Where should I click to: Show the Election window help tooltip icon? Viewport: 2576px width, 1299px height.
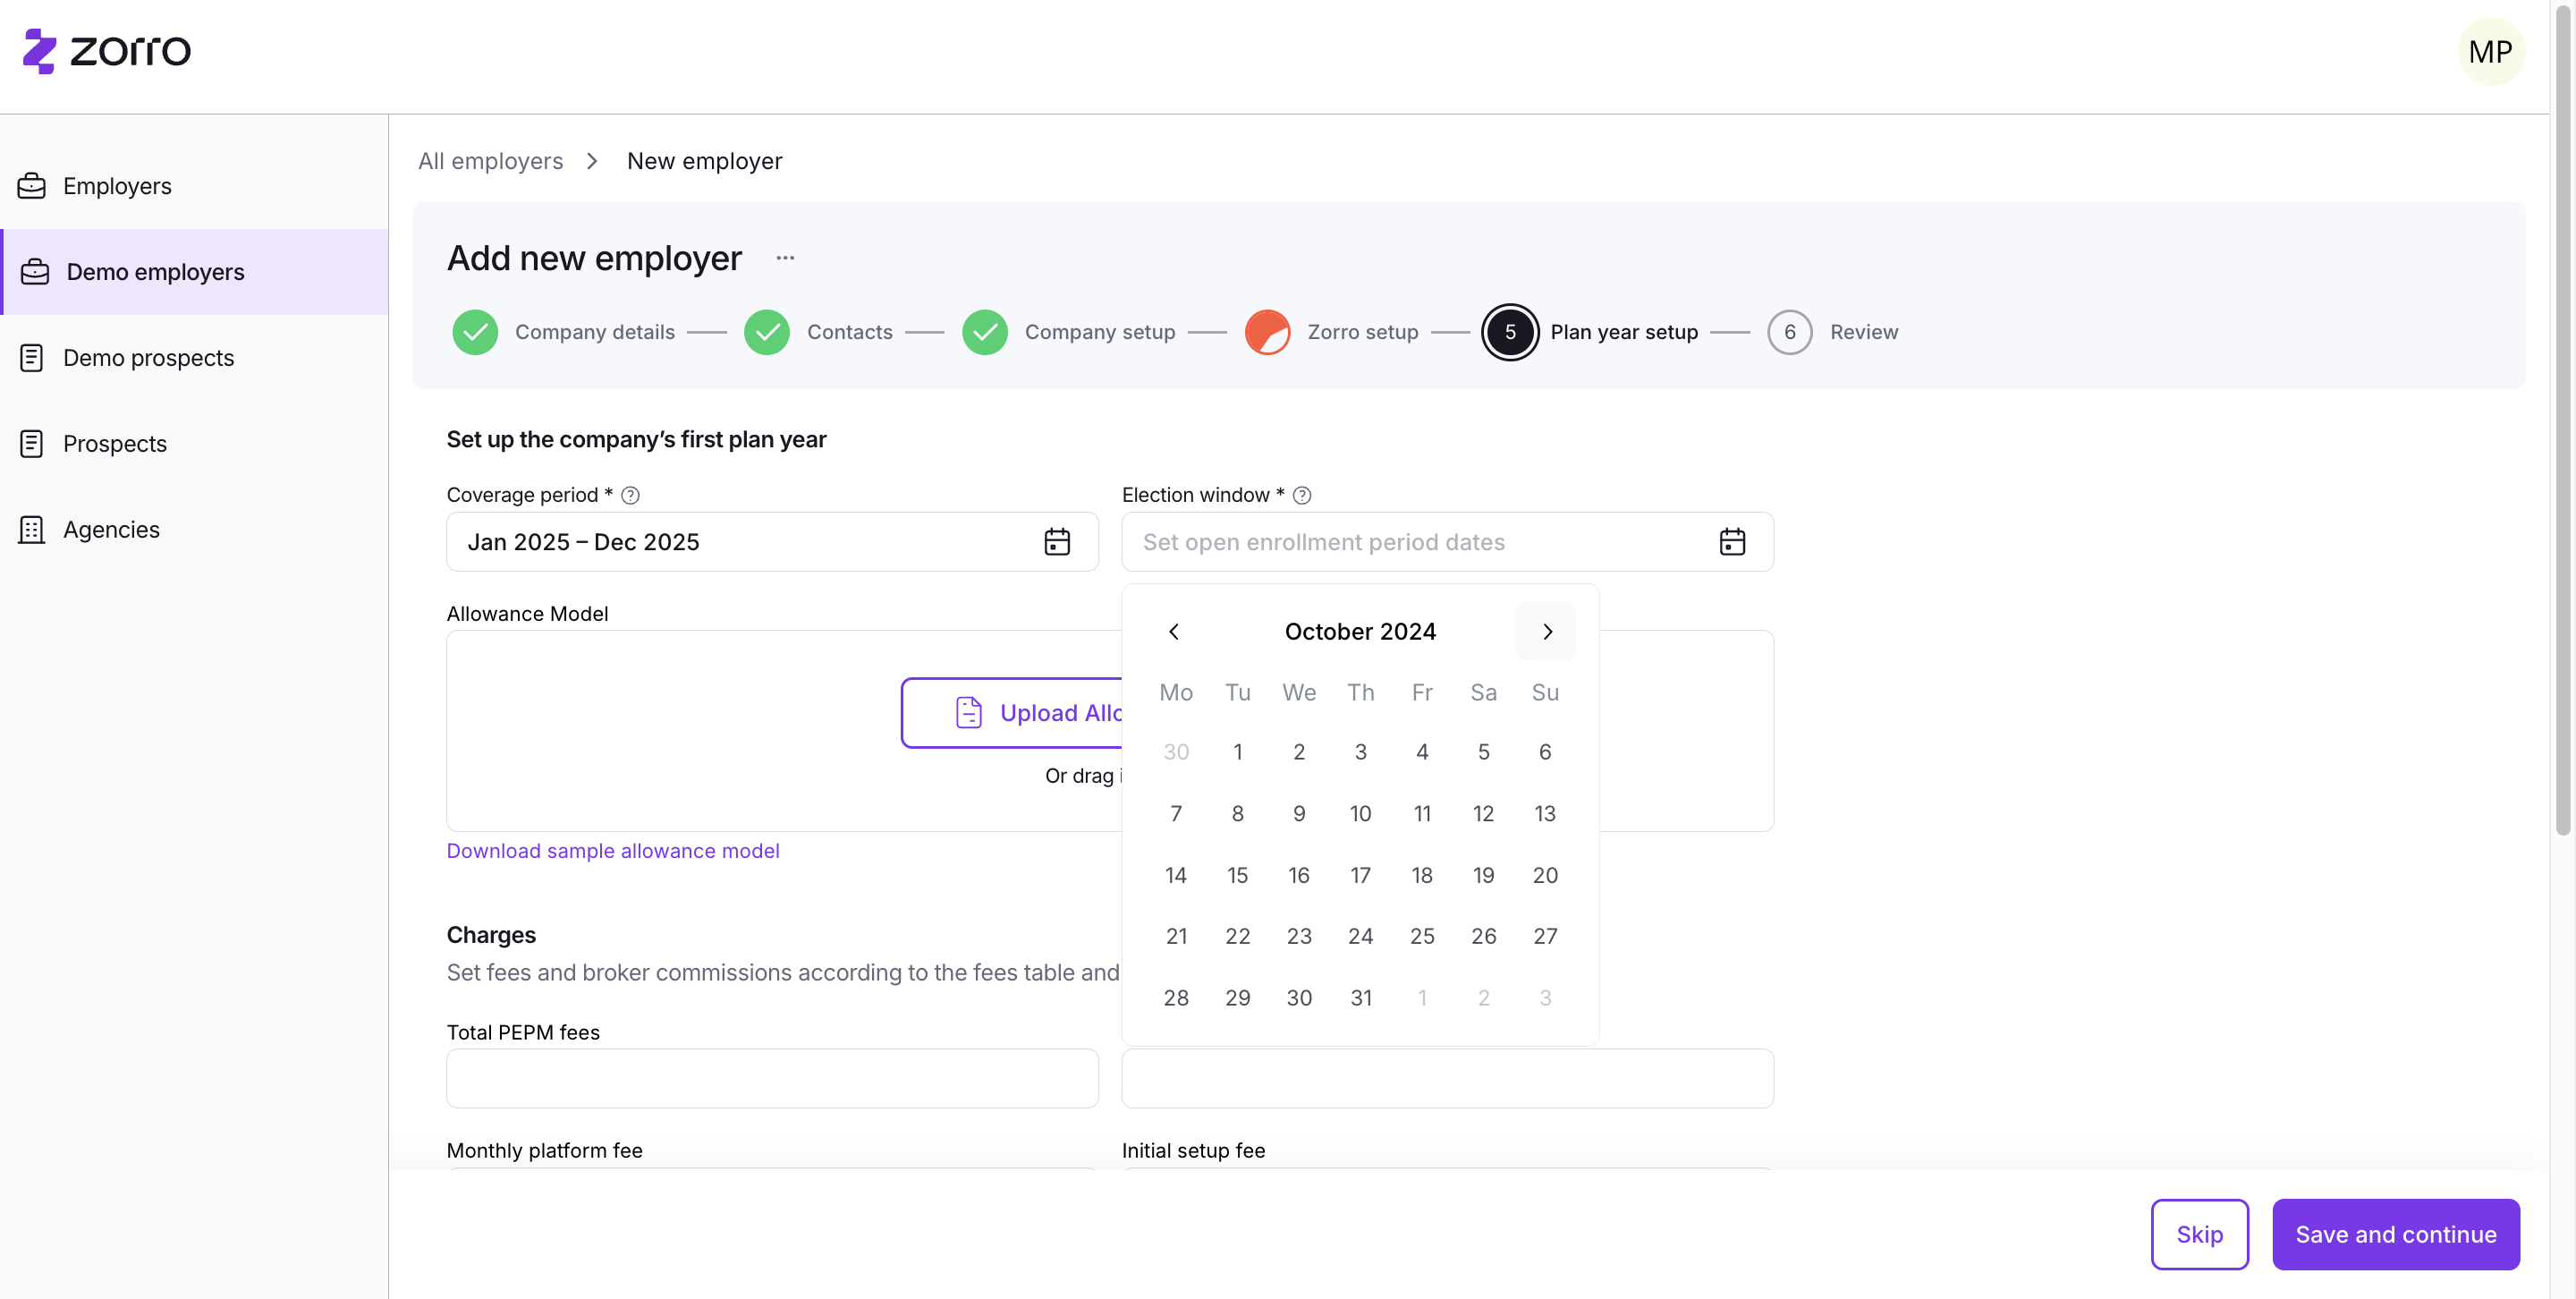[1302, 495]
